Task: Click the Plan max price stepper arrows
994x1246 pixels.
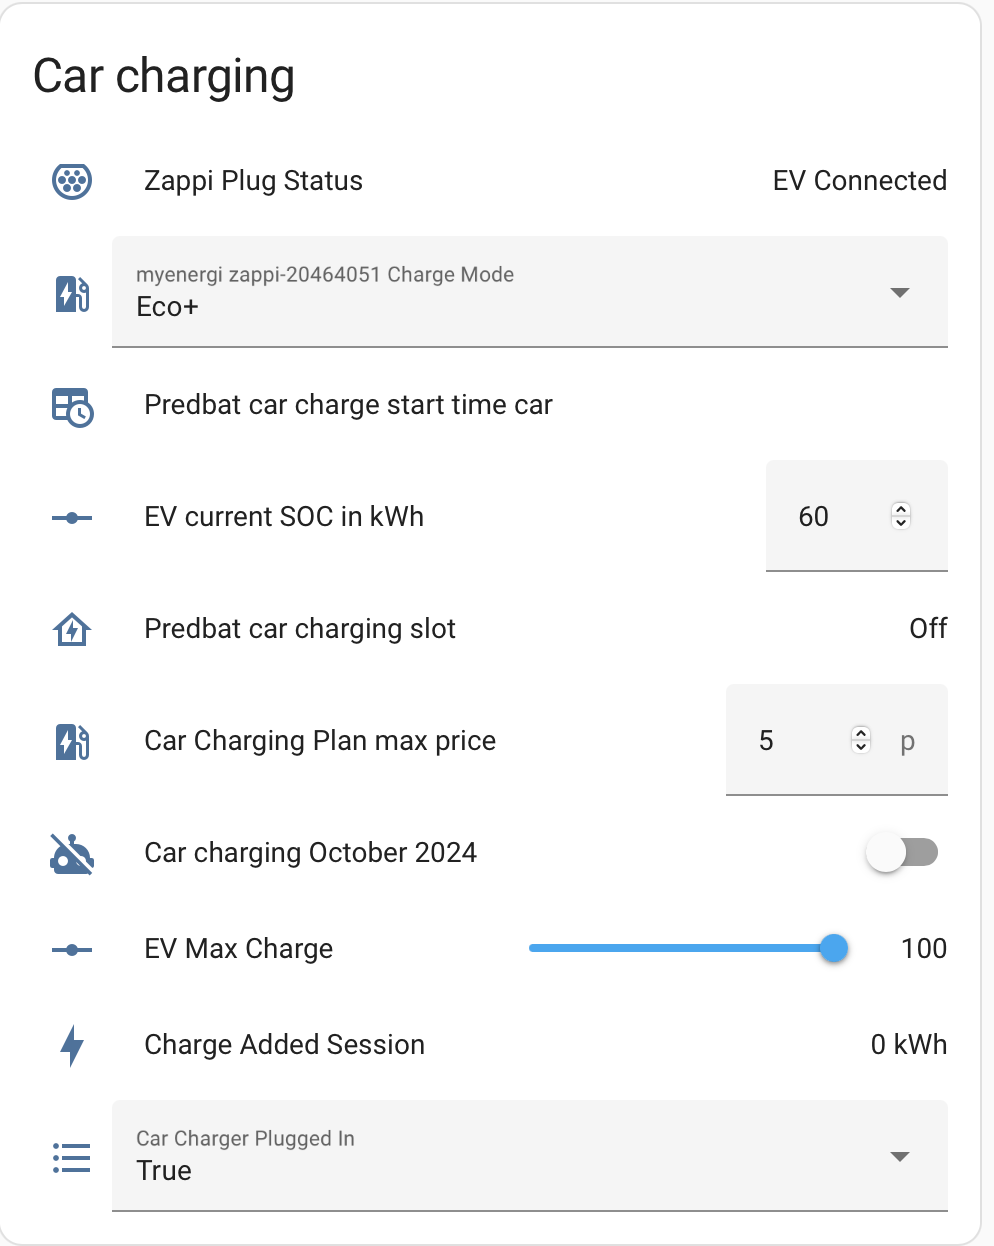Action: tap(861, 740)
